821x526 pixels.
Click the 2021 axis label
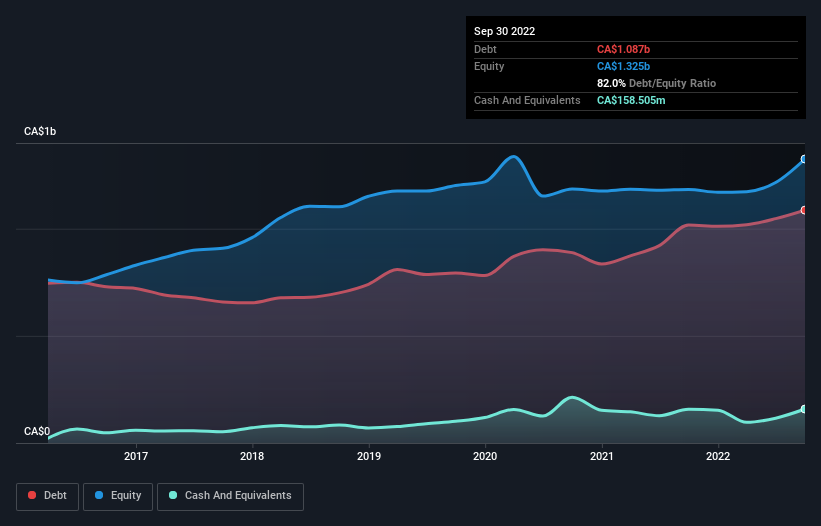(x=602, y=456)
